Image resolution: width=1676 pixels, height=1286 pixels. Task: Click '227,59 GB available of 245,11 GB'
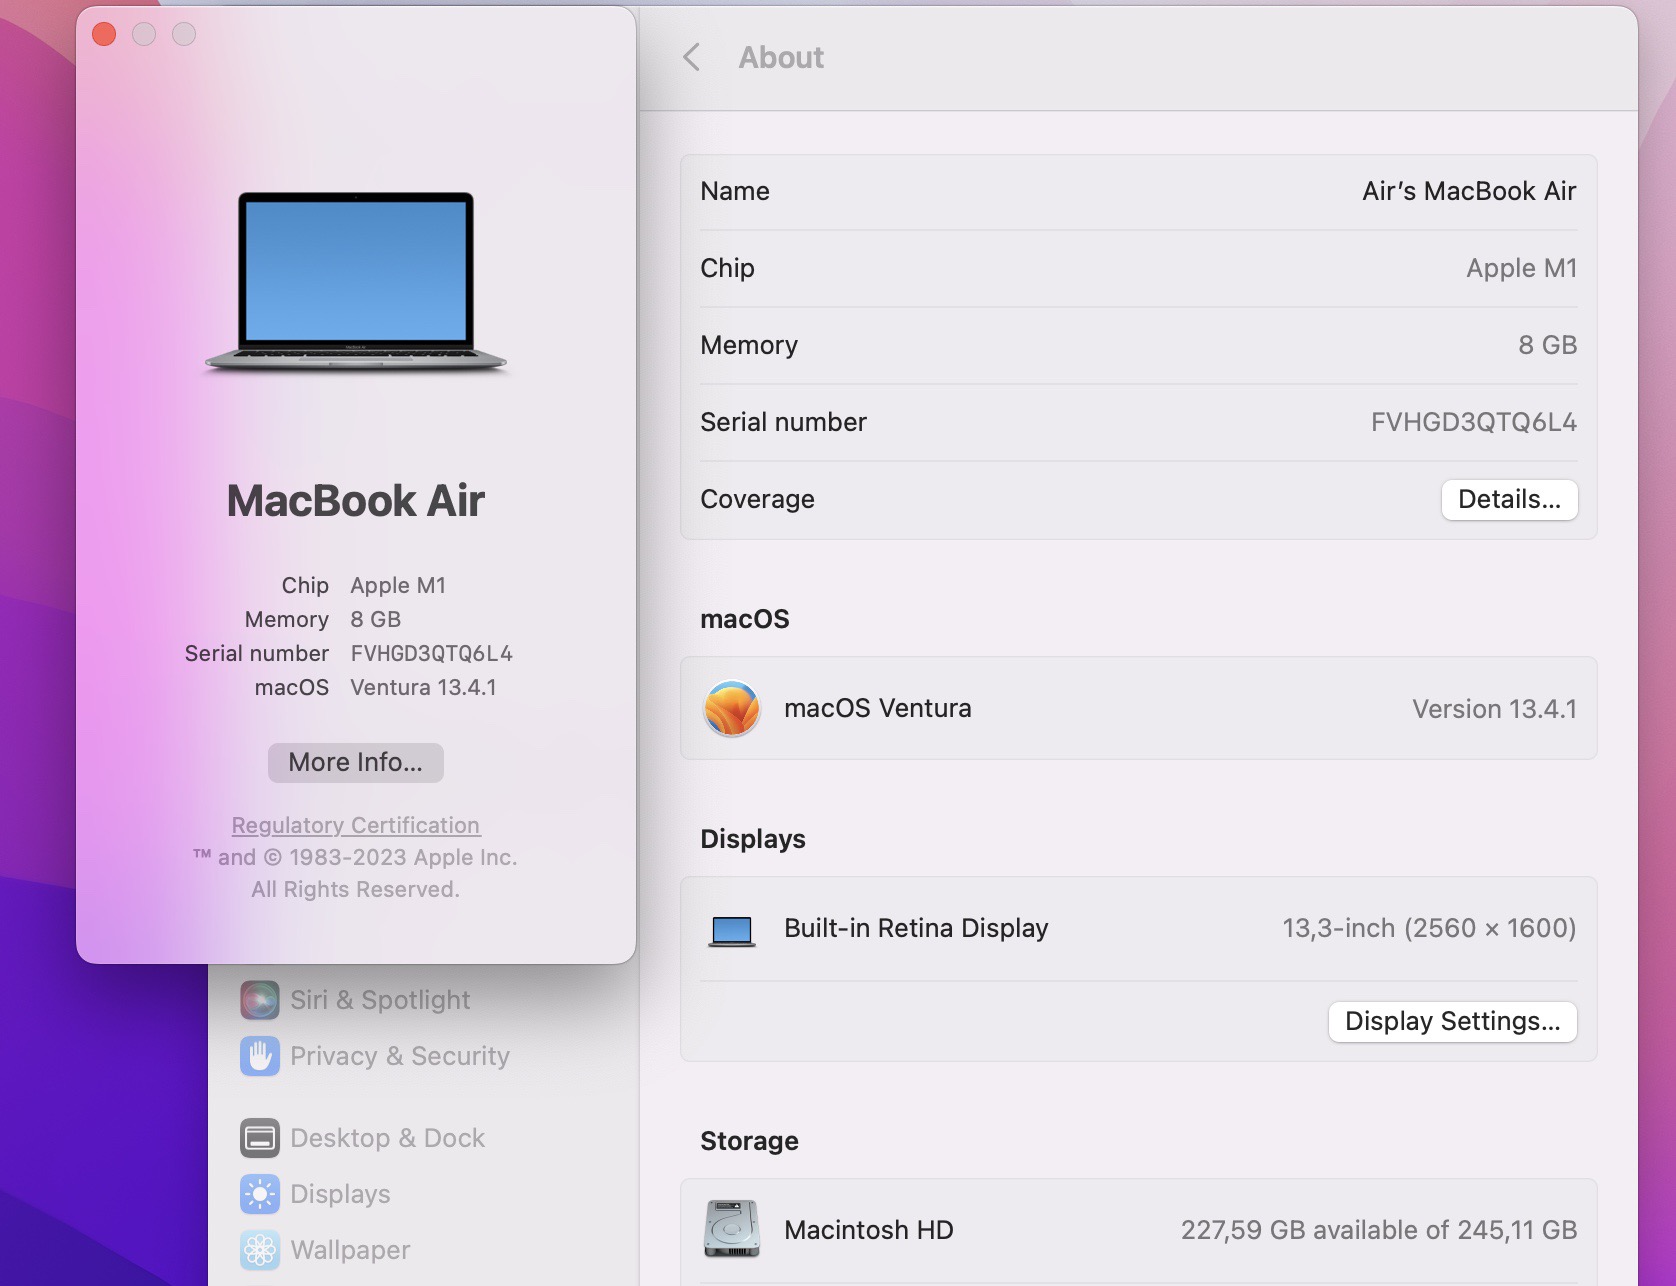[x=1379, y=1230]
